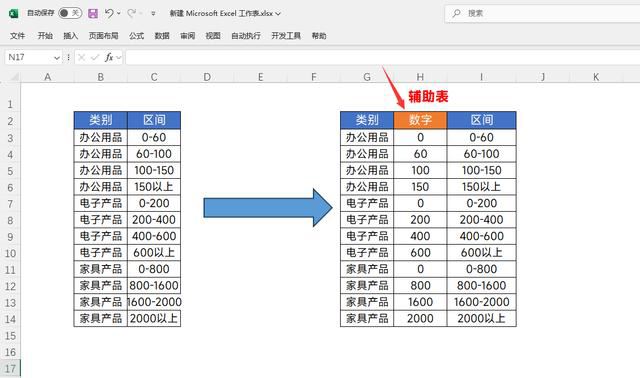640x378 pixels.
Task: Click the search (搜索) input box
Action: 542,13
